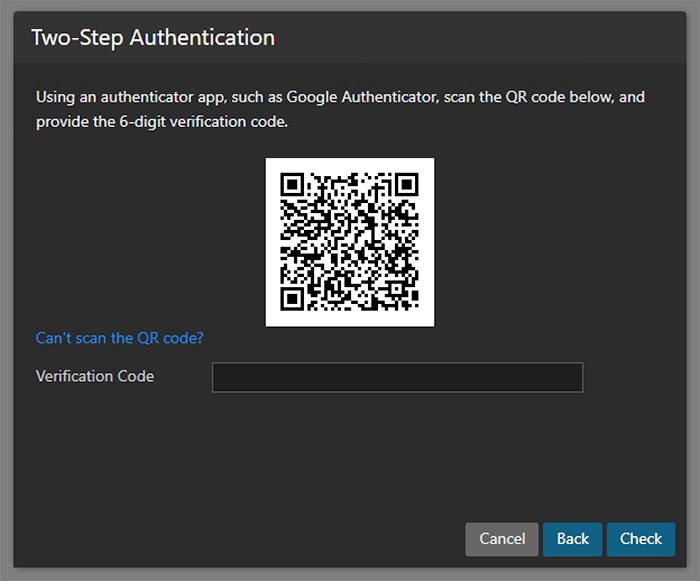This screenshot has height=581, width=700.
Task: Click the empty dialog area below input field
Action: pyautogui.click(x=350, y=450)
